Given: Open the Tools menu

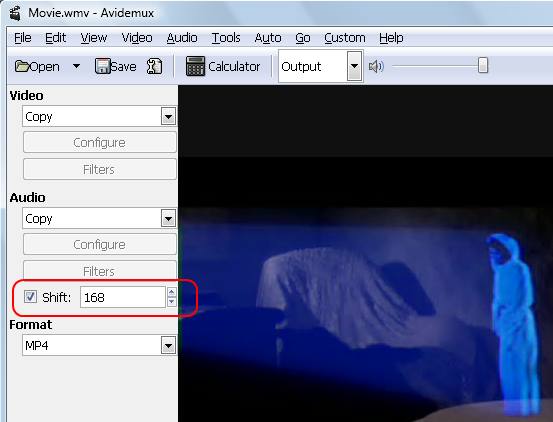Looking at the screenshot, I should coord(226,38).
